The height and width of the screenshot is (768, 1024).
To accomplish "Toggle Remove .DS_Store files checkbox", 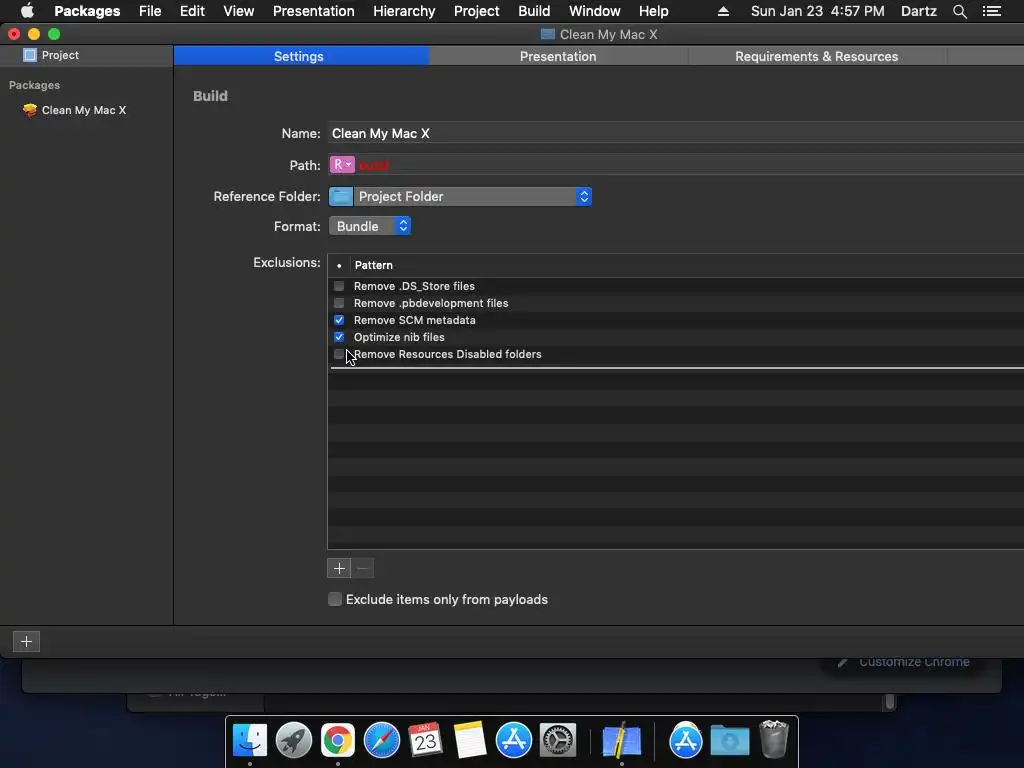I will point(339,286).
